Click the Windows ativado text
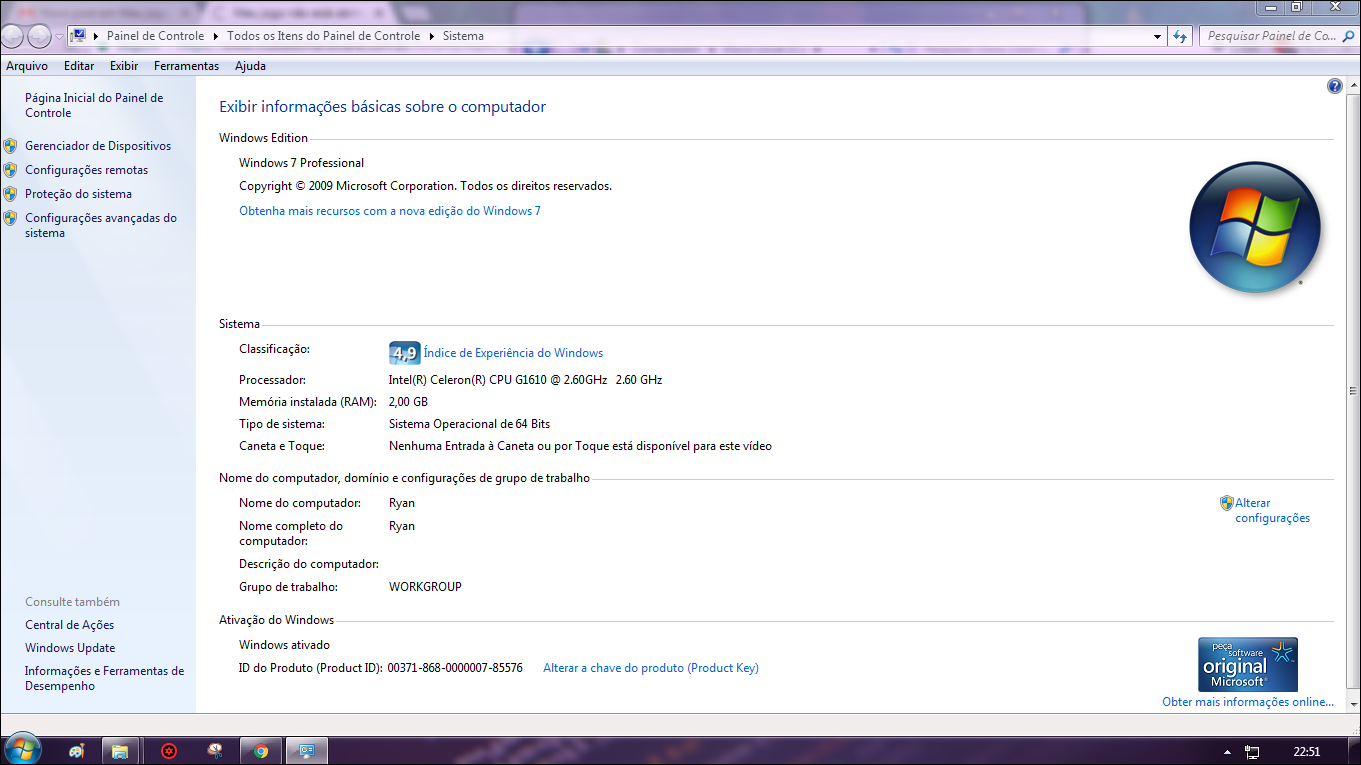 tap(284, 645)
